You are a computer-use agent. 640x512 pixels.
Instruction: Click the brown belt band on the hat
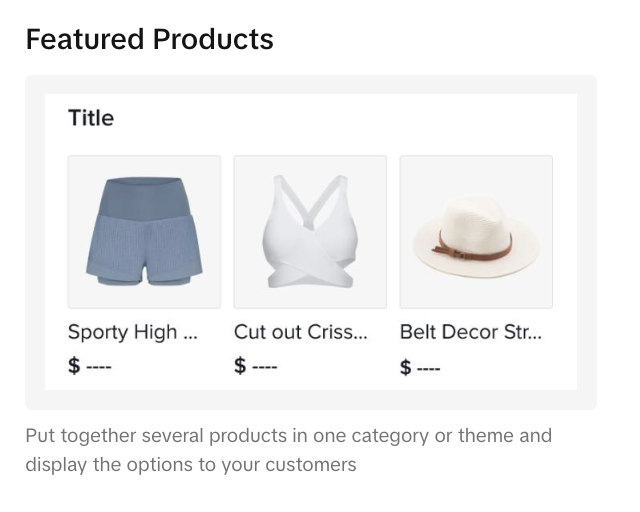(472, 242)
